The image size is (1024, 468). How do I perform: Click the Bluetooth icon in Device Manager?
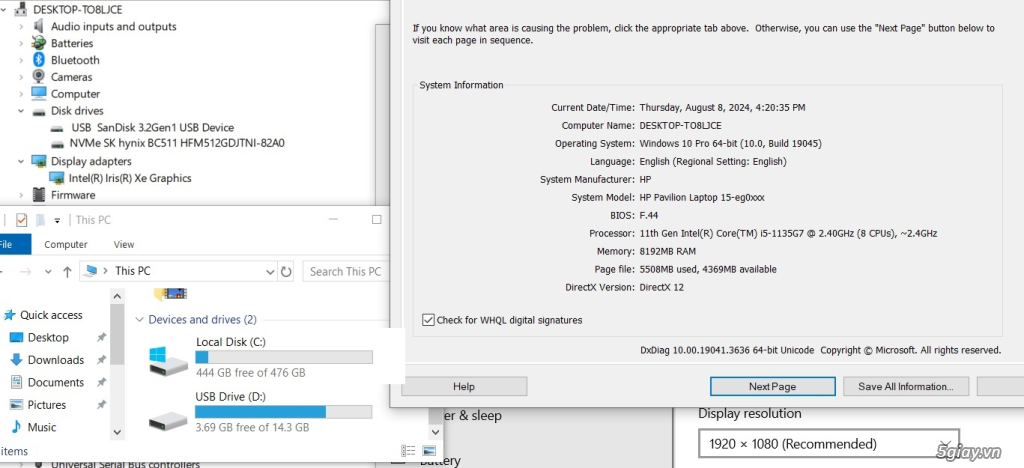point(39,60)
